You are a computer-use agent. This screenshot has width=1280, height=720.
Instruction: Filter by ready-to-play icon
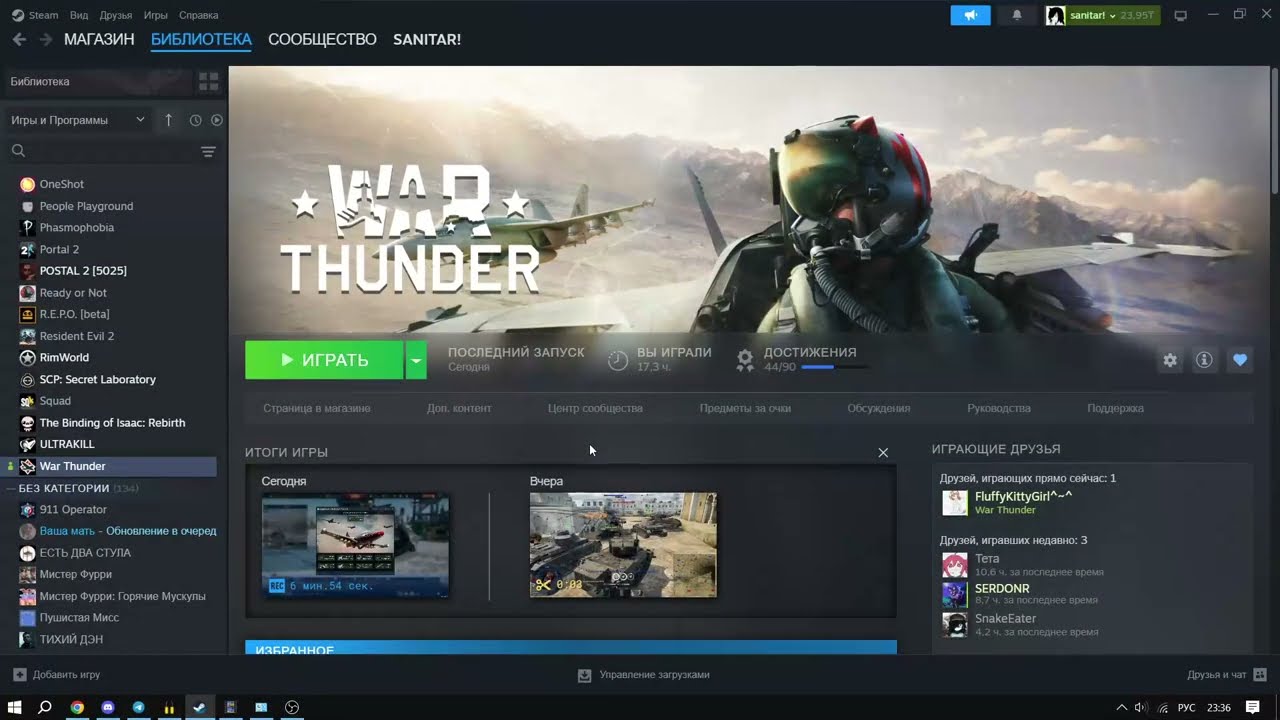[x=216, y=120]
